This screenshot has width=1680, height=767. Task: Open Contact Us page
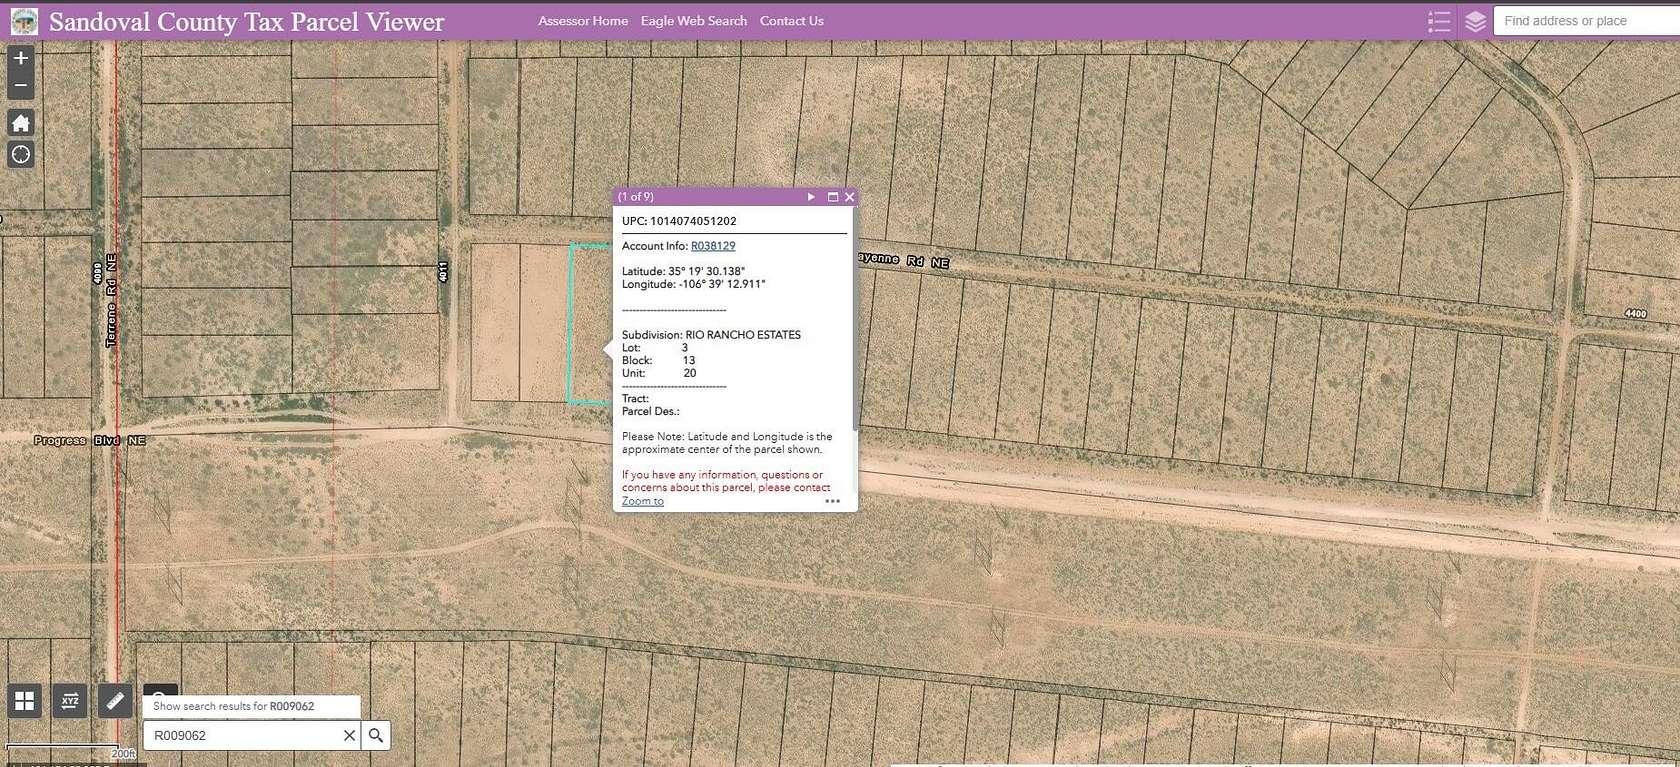pos(792,21)
